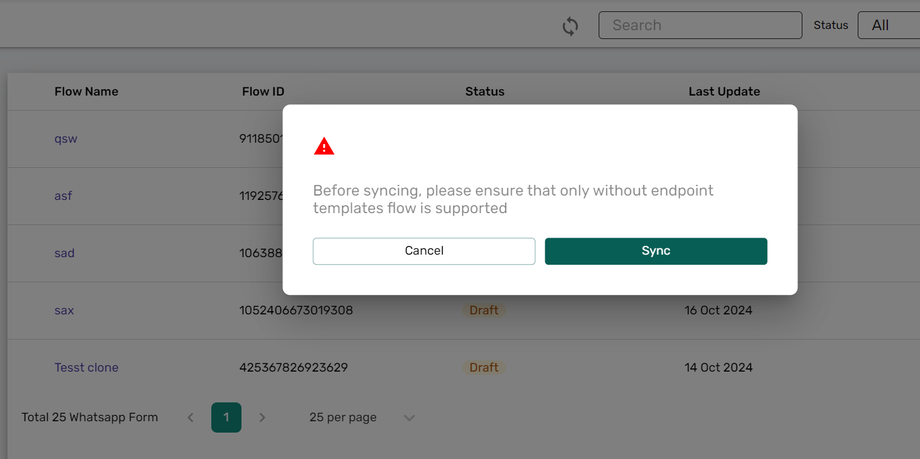
Task: Click the Draft status badge for sax
Action: point(484,310)
